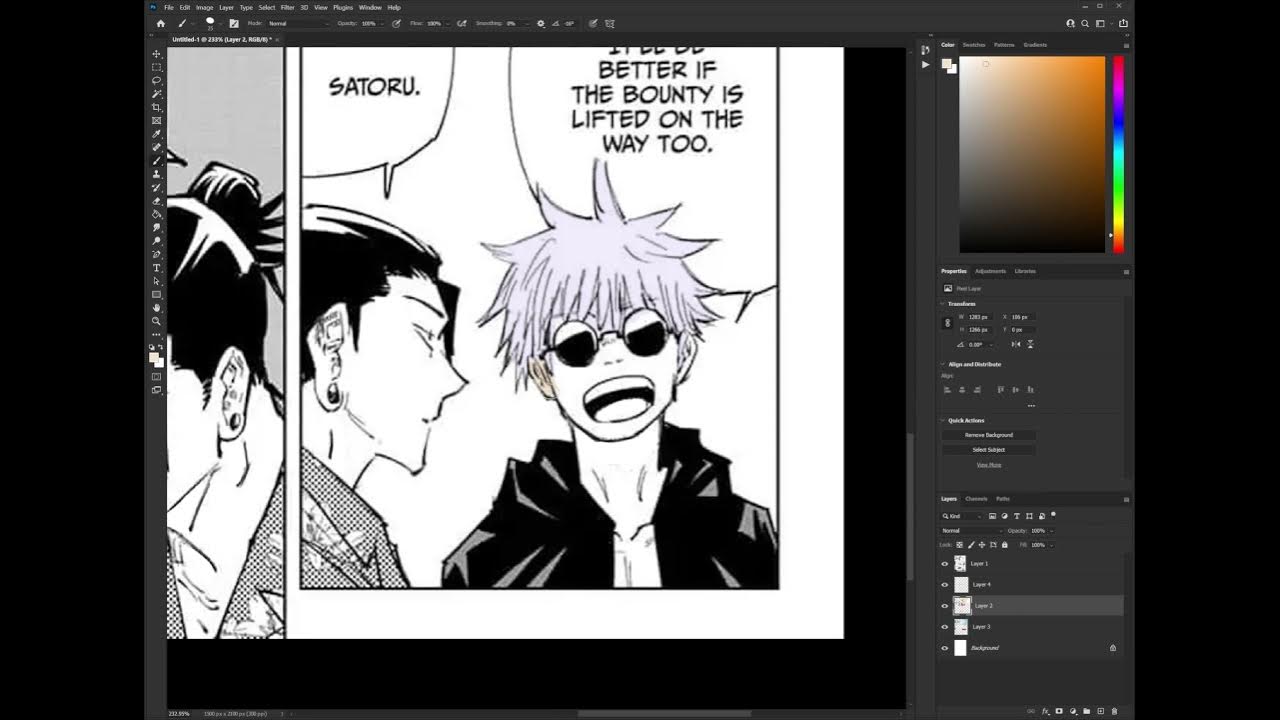The height and width of the screenshot is (720, 1280).
Task: Select the Eraser tool
Action: tap(156, 201)
